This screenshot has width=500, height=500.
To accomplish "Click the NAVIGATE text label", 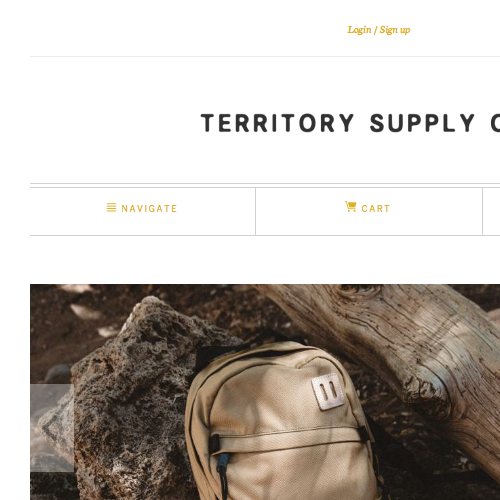I will coord(149,209).
